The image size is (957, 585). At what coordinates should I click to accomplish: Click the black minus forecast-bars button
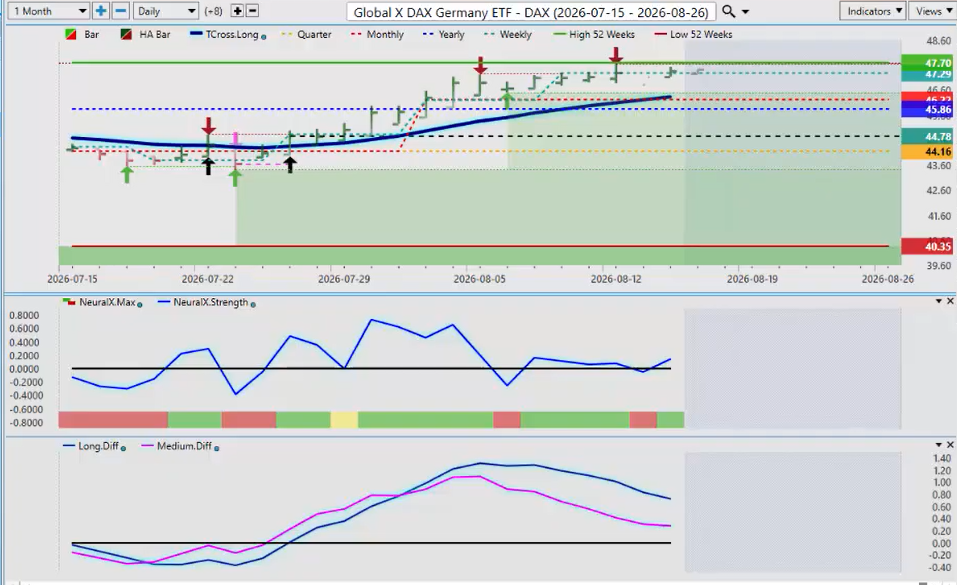(x=252, y=11)
